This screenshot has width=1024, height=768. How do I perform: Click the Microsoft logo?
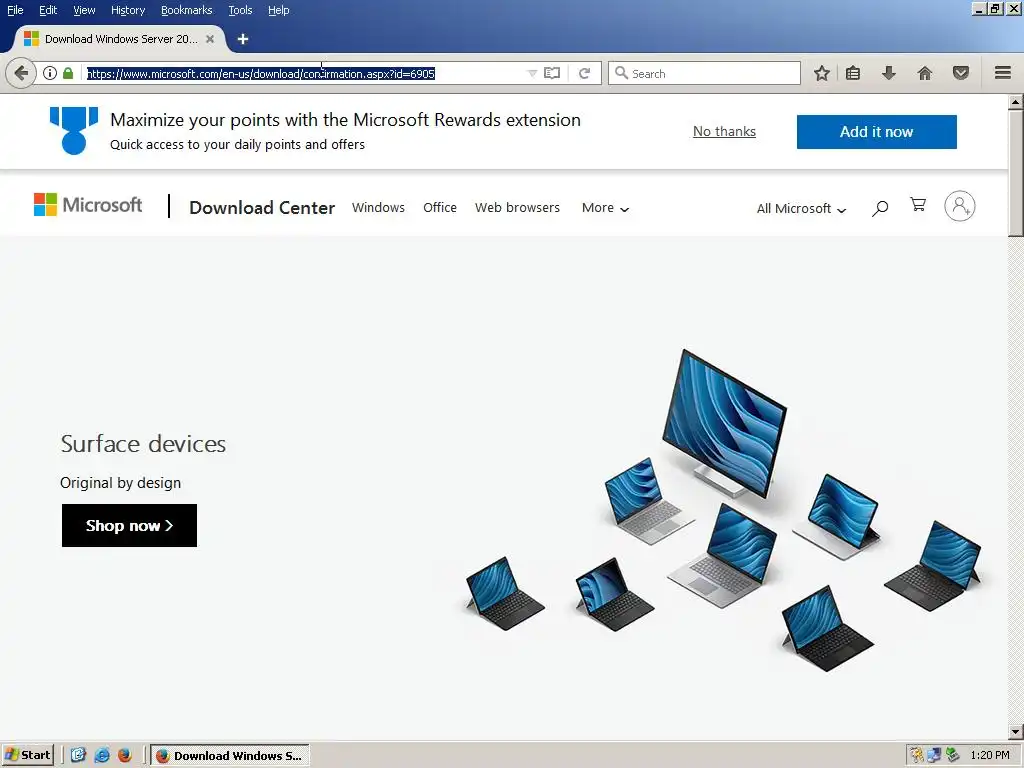pyautogui.click(x=88, y=204)
